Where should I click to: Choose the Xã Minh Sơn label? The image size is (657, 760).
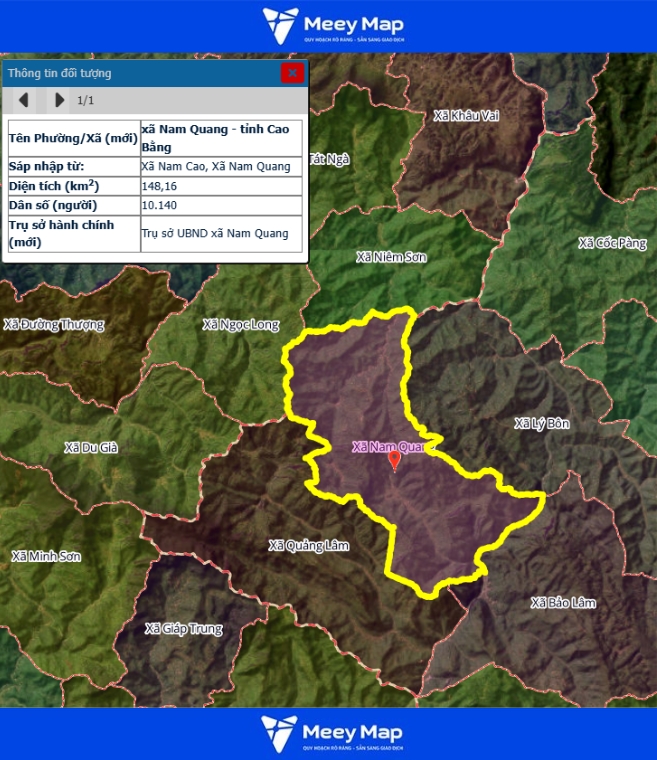(x=46, y=556)
